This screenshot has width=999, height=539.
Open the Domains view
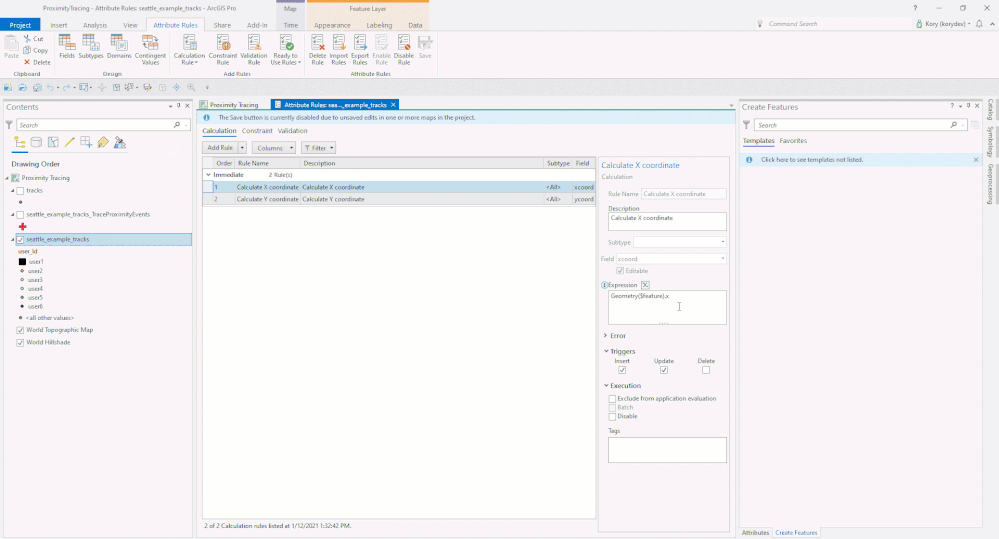pyautogui.click(x=119, y=47)
